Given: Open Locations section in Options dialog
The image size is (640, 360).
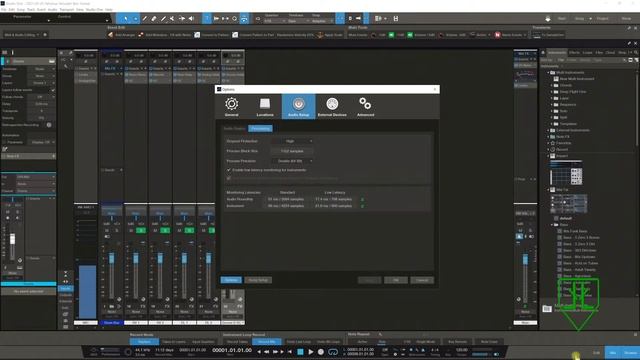Looking at the screenshot, I should tap(265, 107).
